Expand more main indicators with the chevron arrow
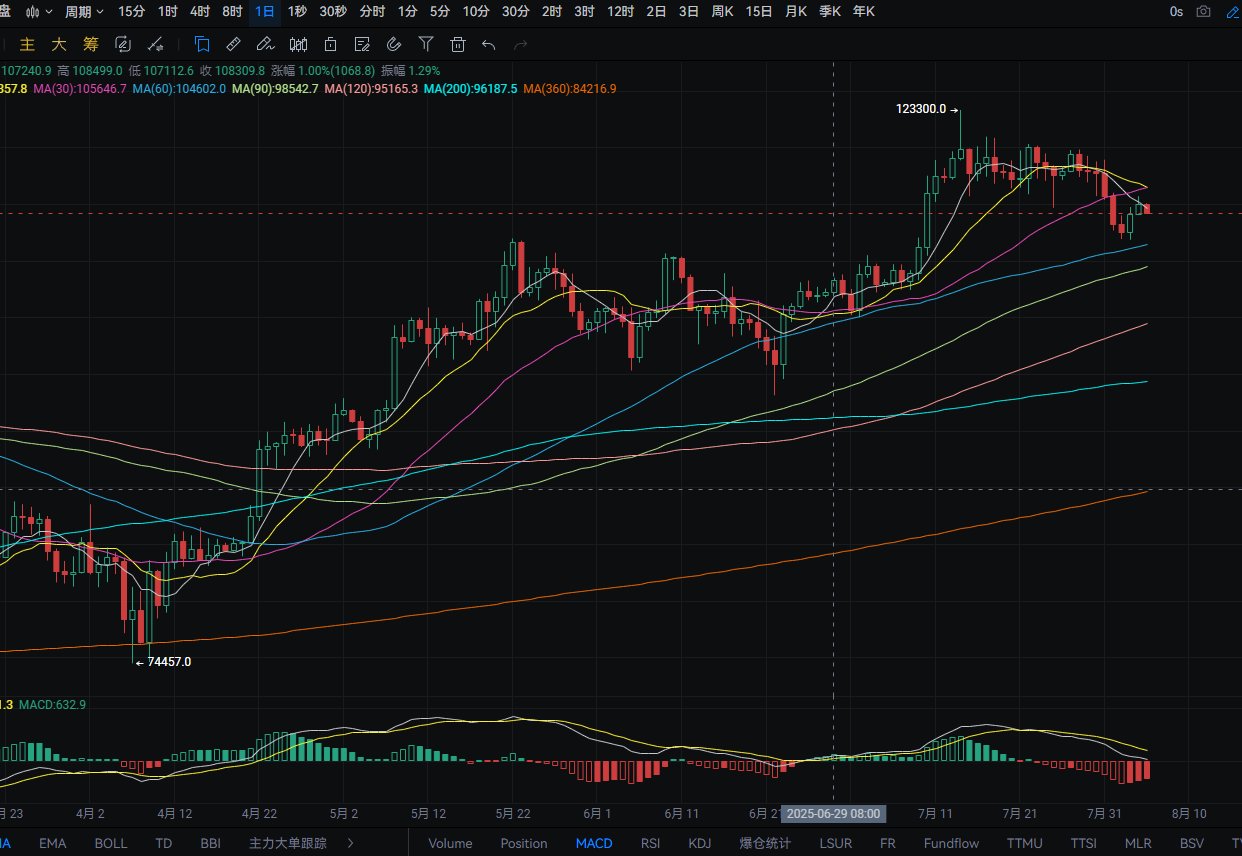 click(x=350, y=843)
